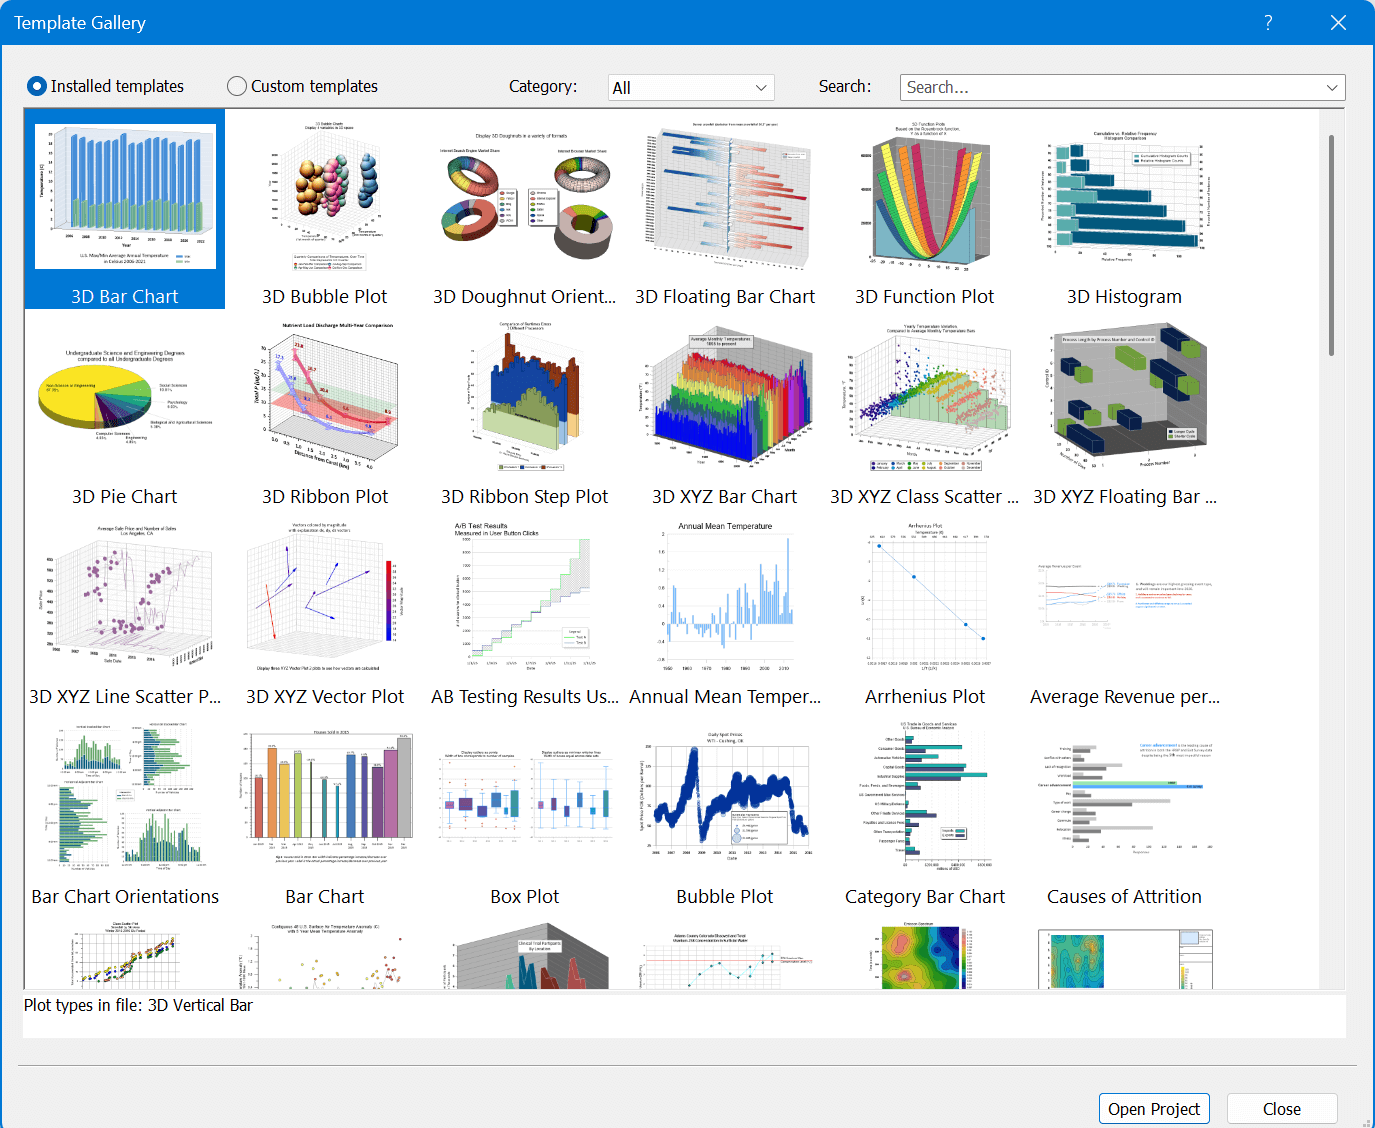The image size is (1375, 1128).
Task: Click the Close button at bottom
Action: click(1282, 1109)
